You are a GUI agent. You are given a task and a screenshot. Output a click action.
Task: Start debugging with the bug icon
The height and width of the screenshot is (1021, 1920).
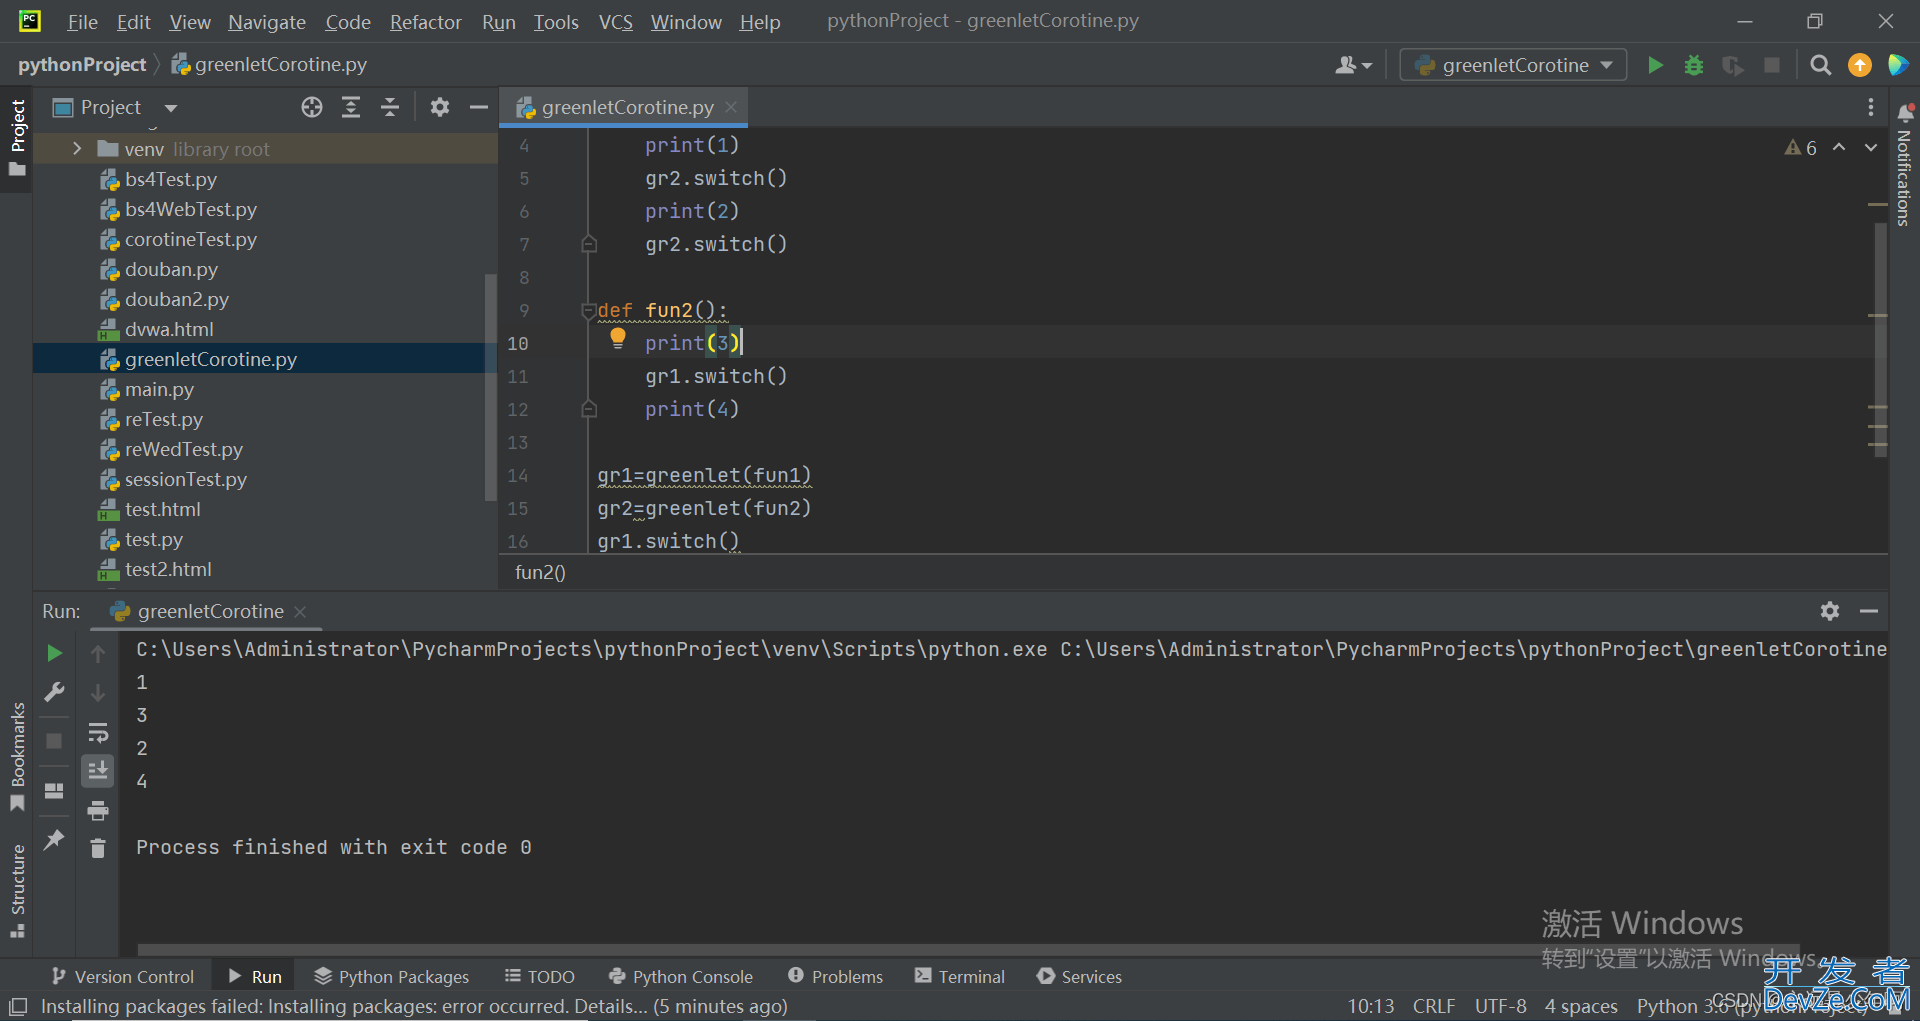tap(1694, 65)
